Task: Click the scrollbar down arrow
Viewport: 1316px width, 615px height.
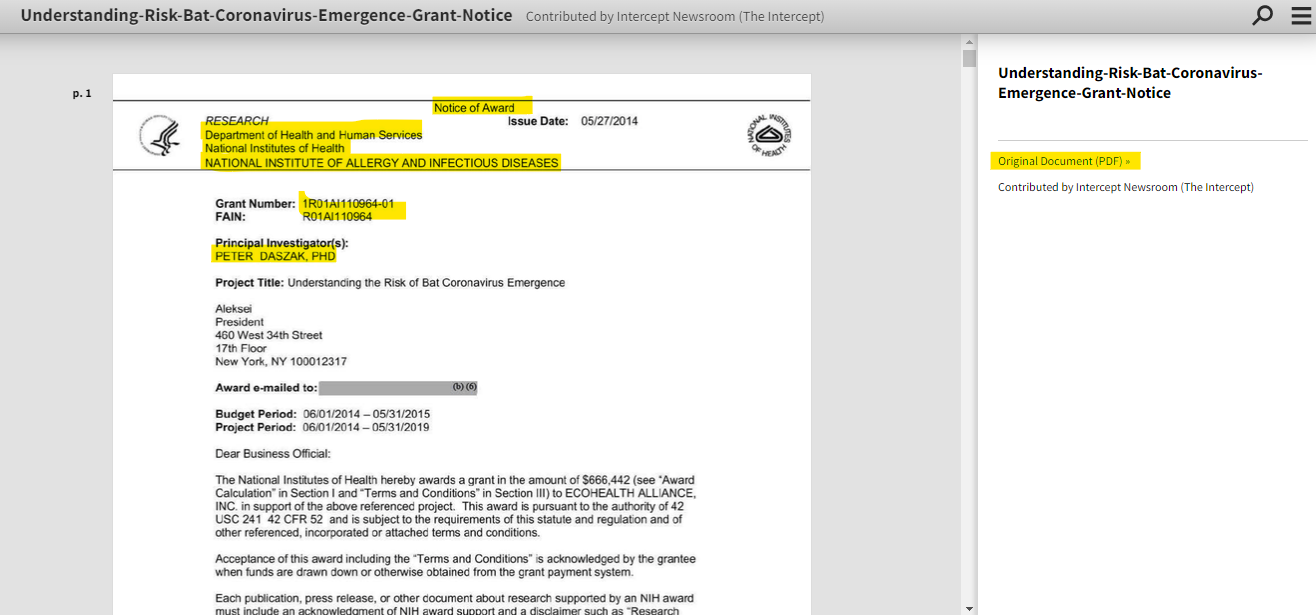Action: tap(969, 607)
